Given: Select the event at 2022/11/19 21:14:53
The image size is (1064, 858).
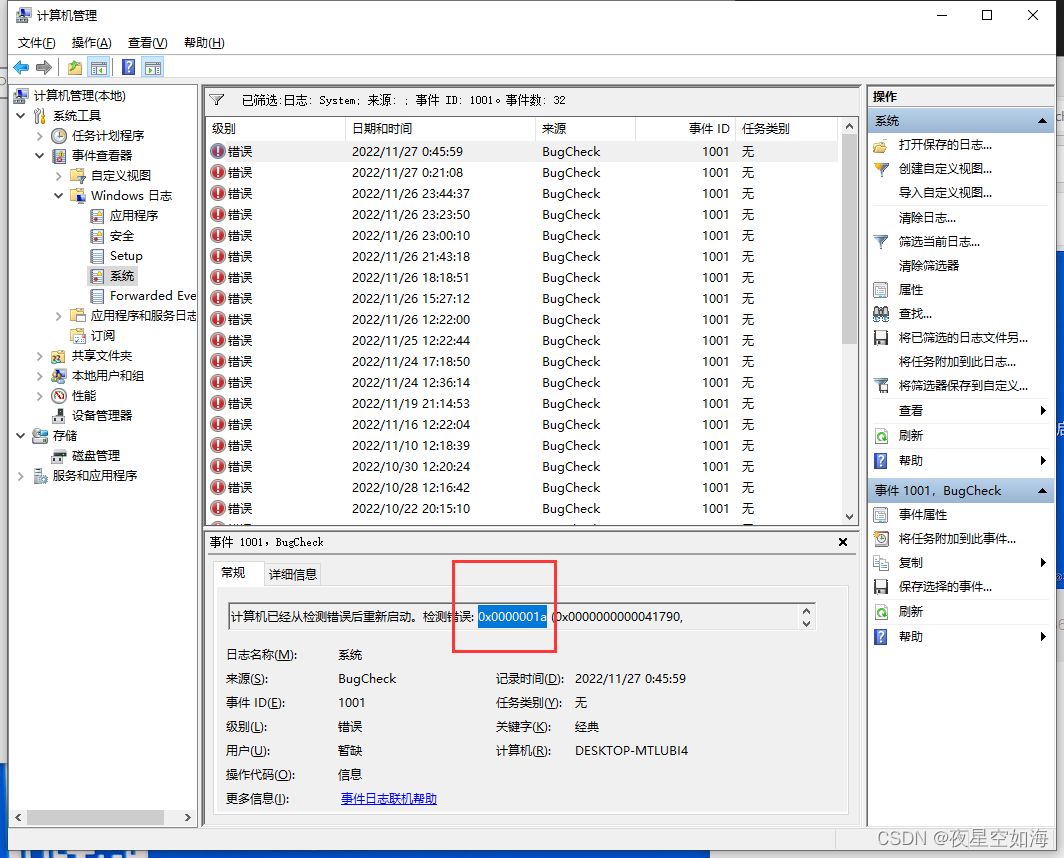Looking at the screenshot, I should coord(522,404).
